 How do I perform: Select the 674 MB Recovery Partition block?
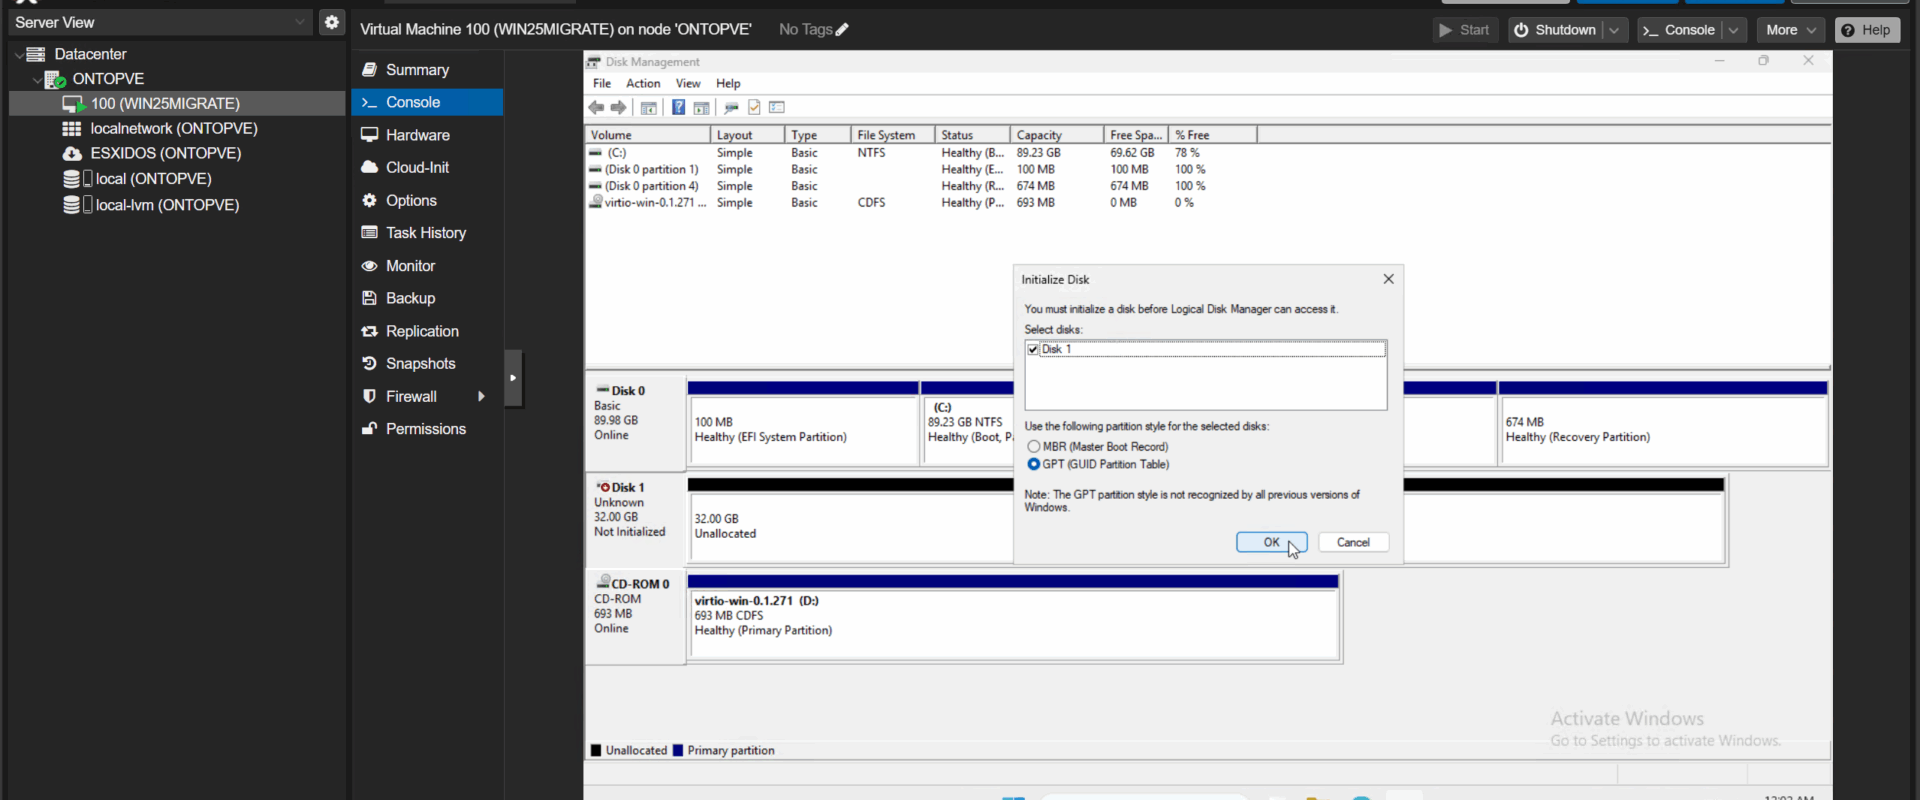[x=1663, y=430]
